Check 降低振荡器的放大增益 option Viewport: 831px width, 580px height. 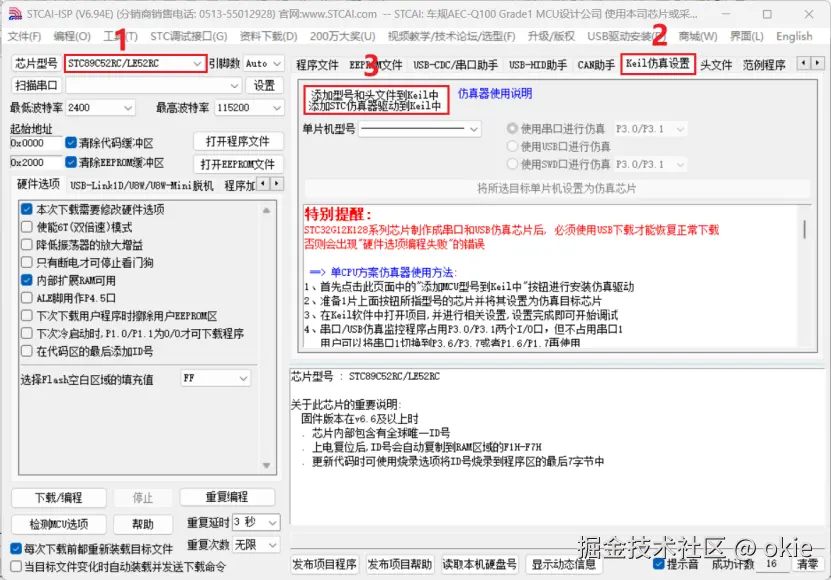tap(26, 244)
